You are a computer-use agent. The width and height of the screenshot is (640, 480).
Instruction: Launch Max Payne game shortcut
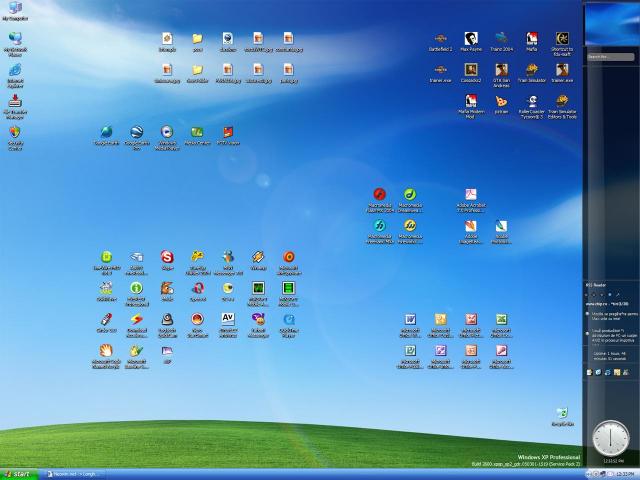click(x=471, y=42)
